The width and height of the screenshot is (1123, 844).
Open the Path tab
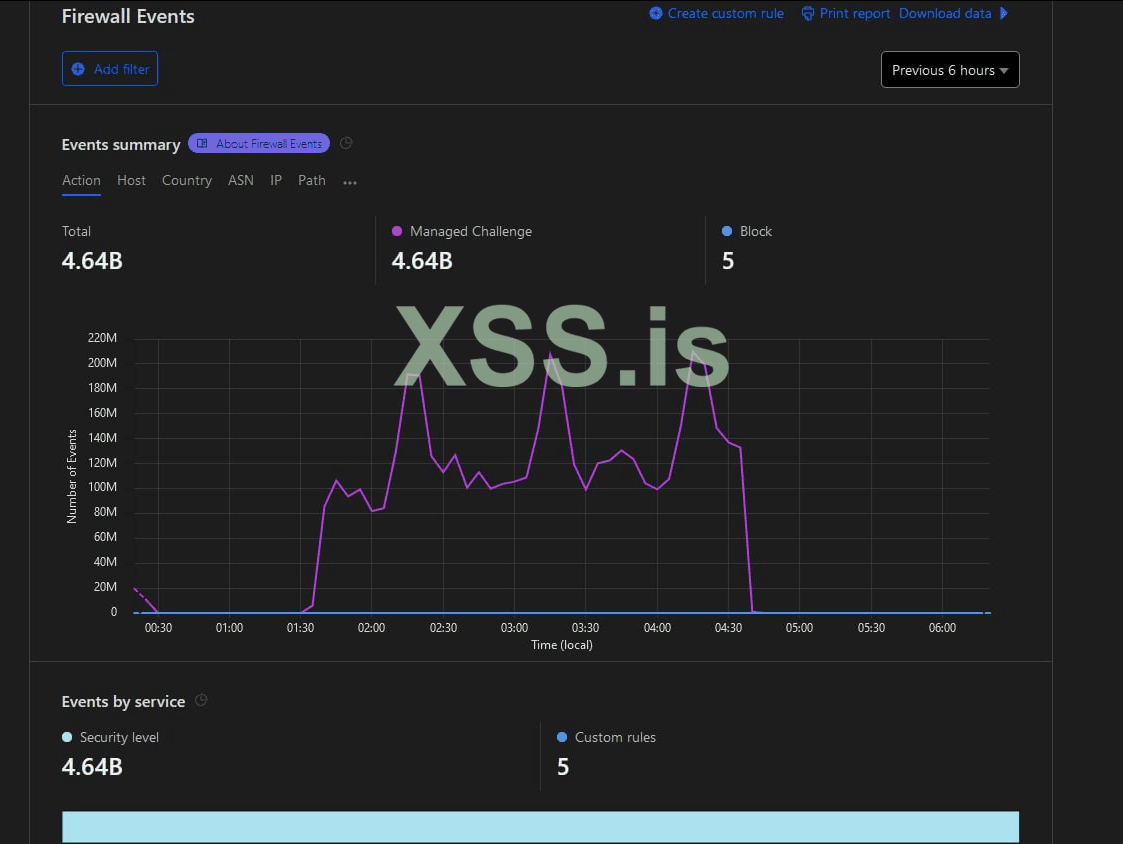312,181
